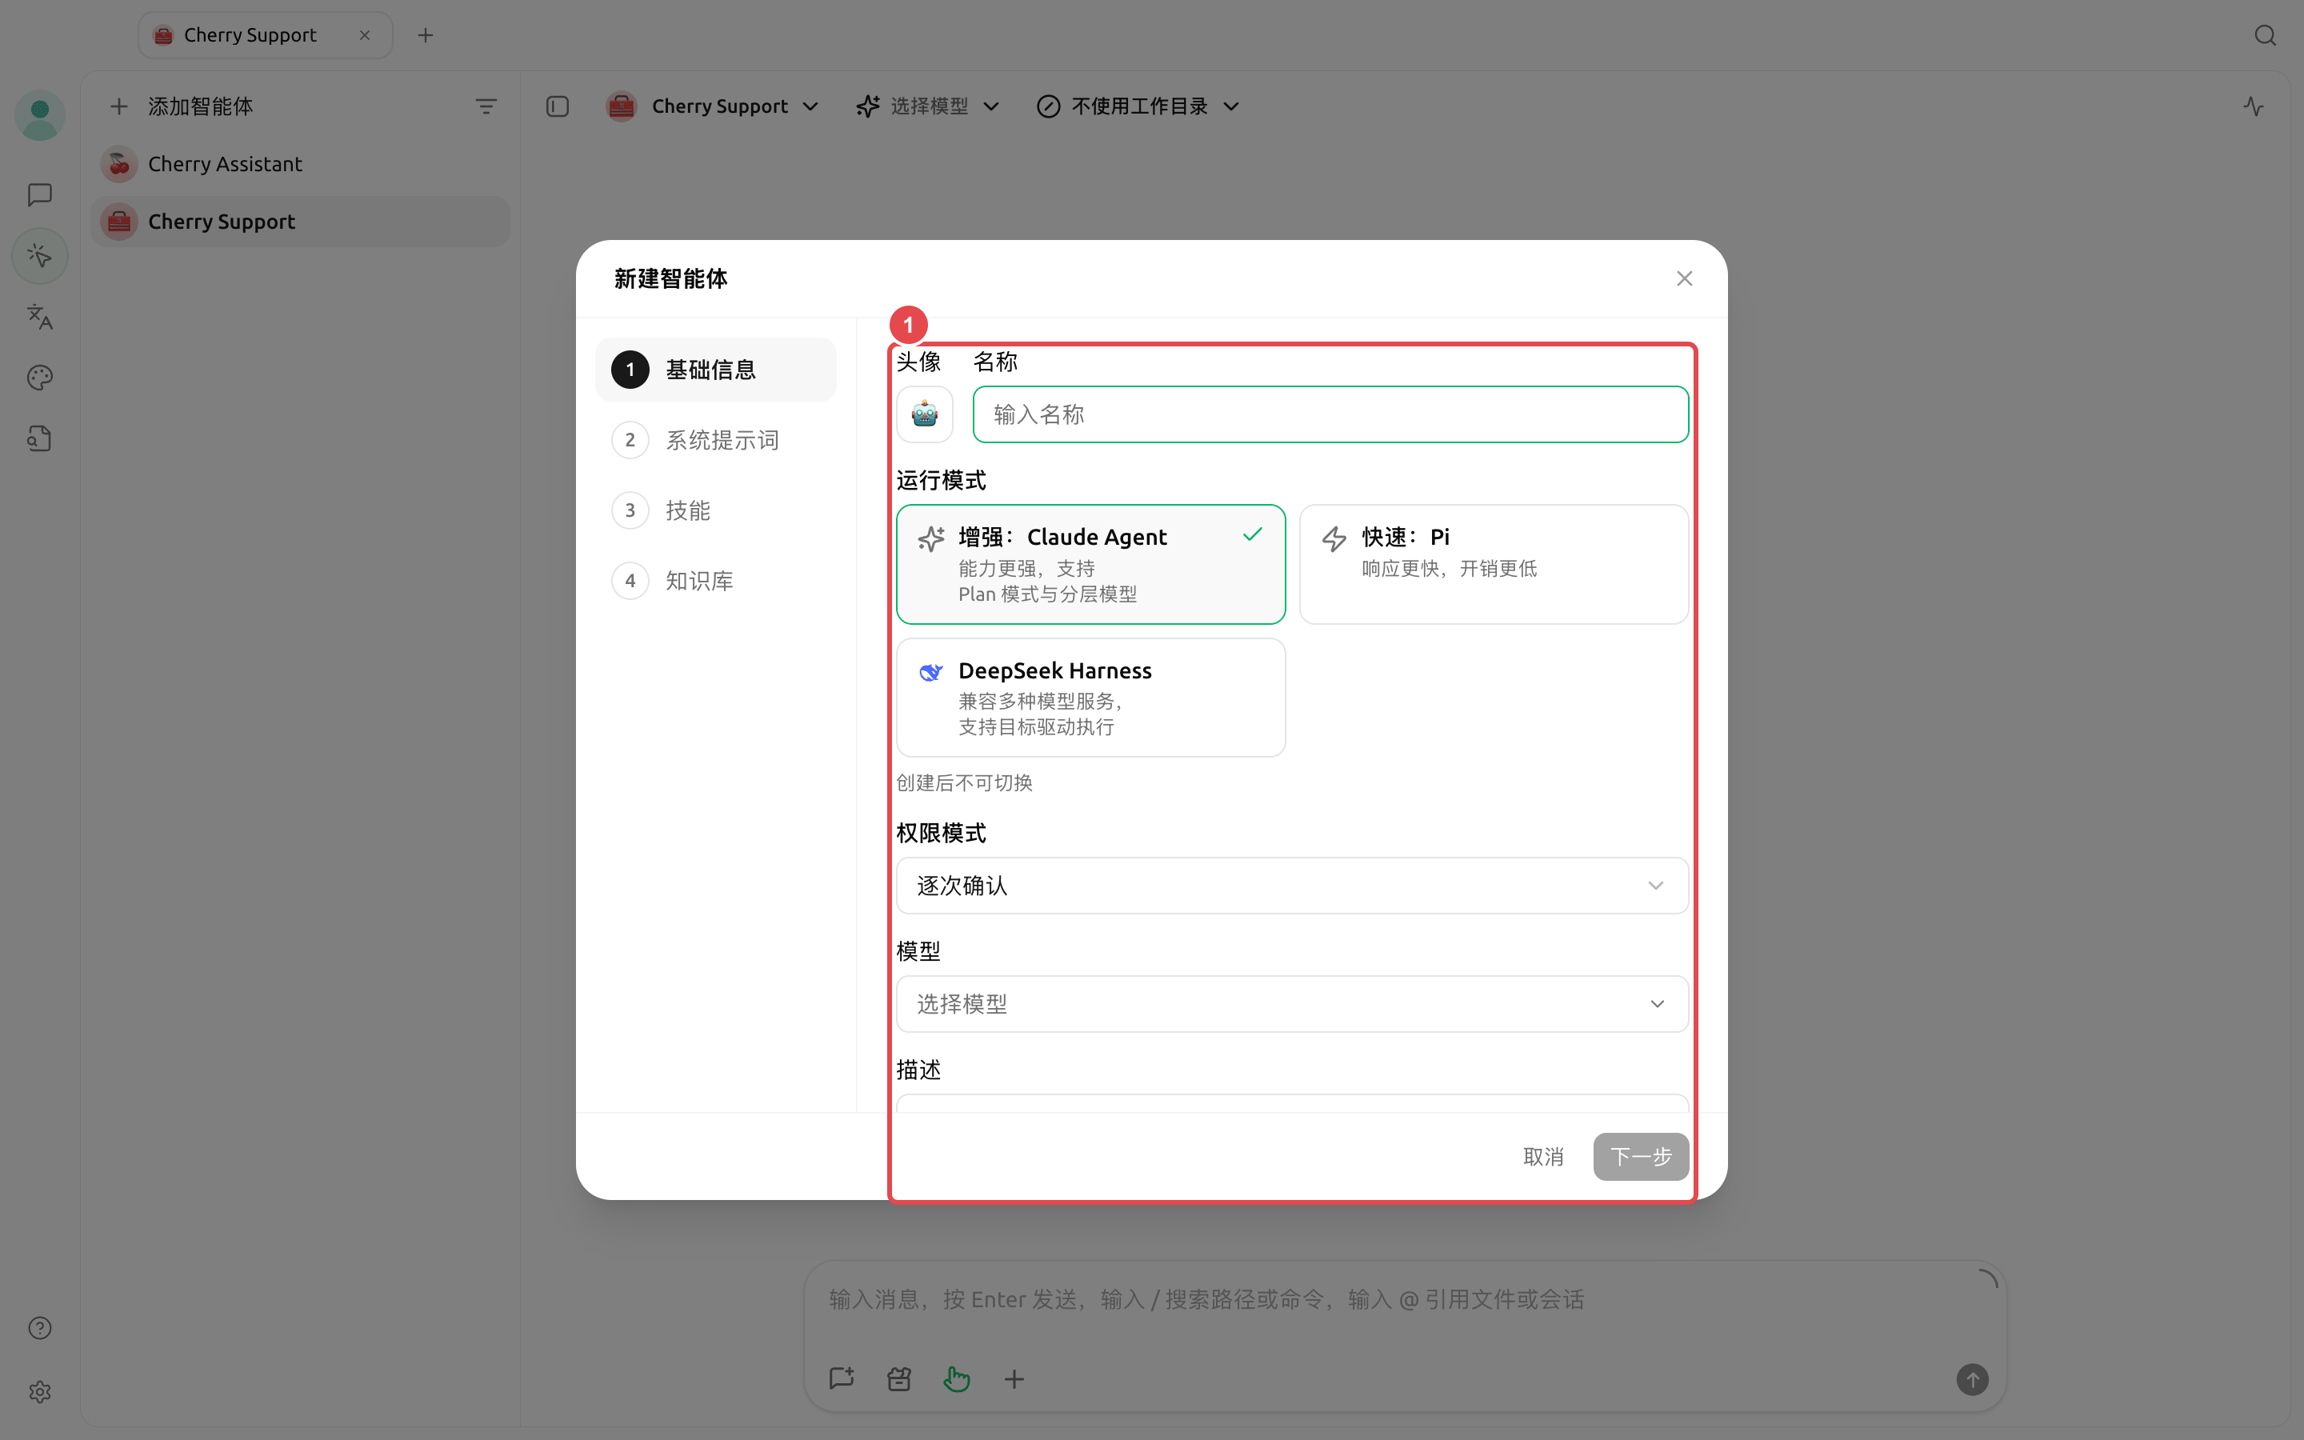Open the translate sidebar icon
This screenshot has width=2304, height=1440.
click(x=40, y=317)
